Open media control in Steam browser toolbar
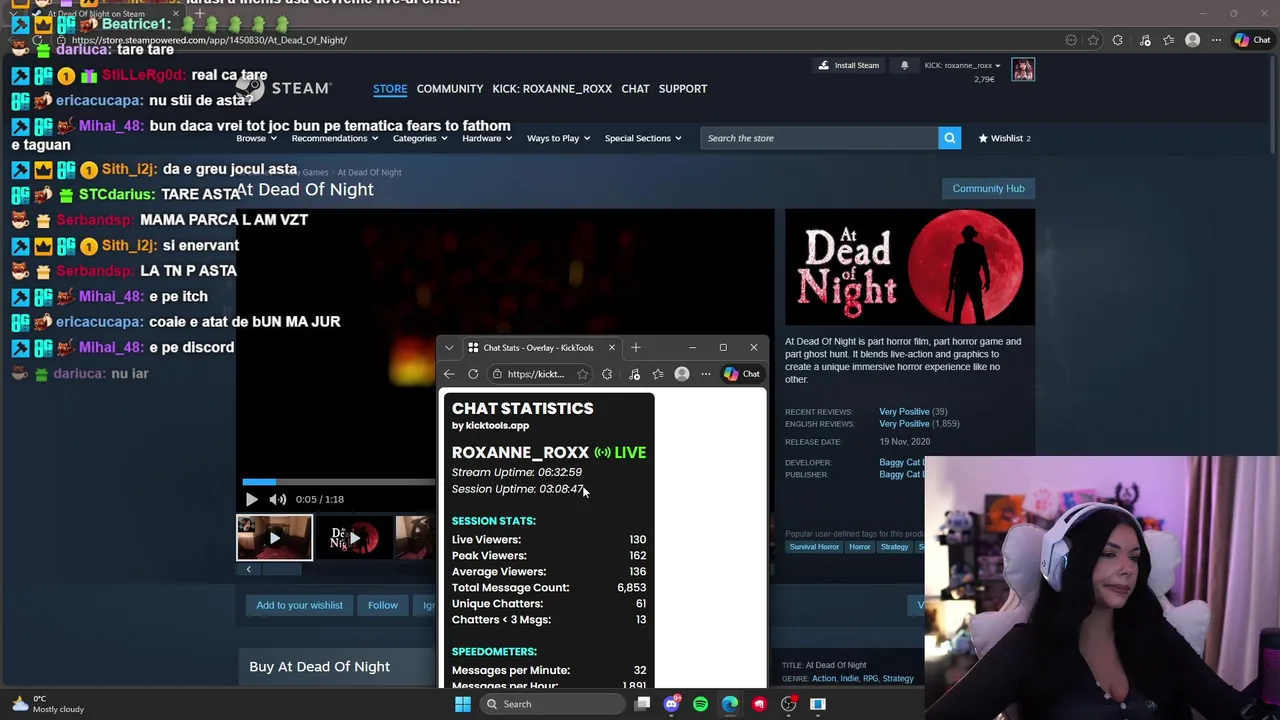 coord(1145,40)
